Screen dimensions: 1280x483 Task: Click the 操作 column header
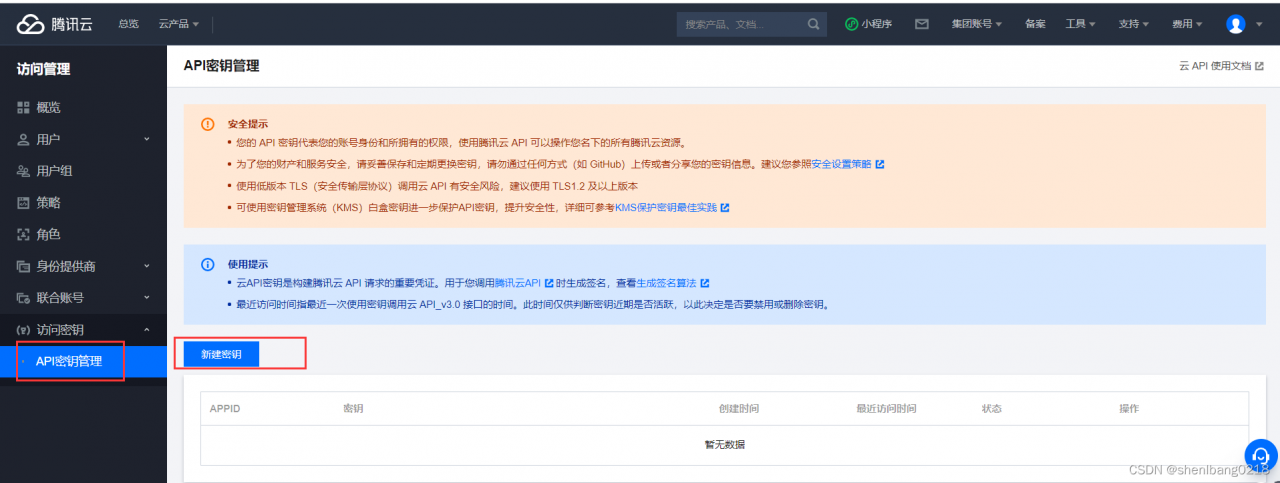click(1129, 409)
